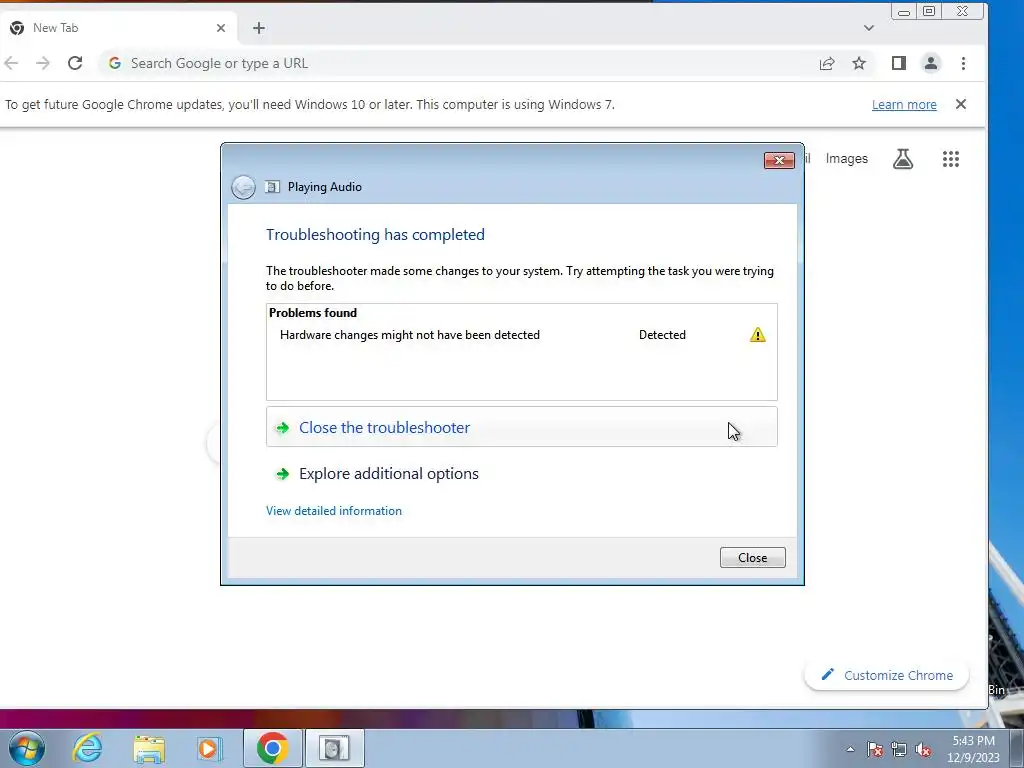Screen dimensions: 1024x768
Task: Open the Chrome profile avatar
Action: point(931,63)
